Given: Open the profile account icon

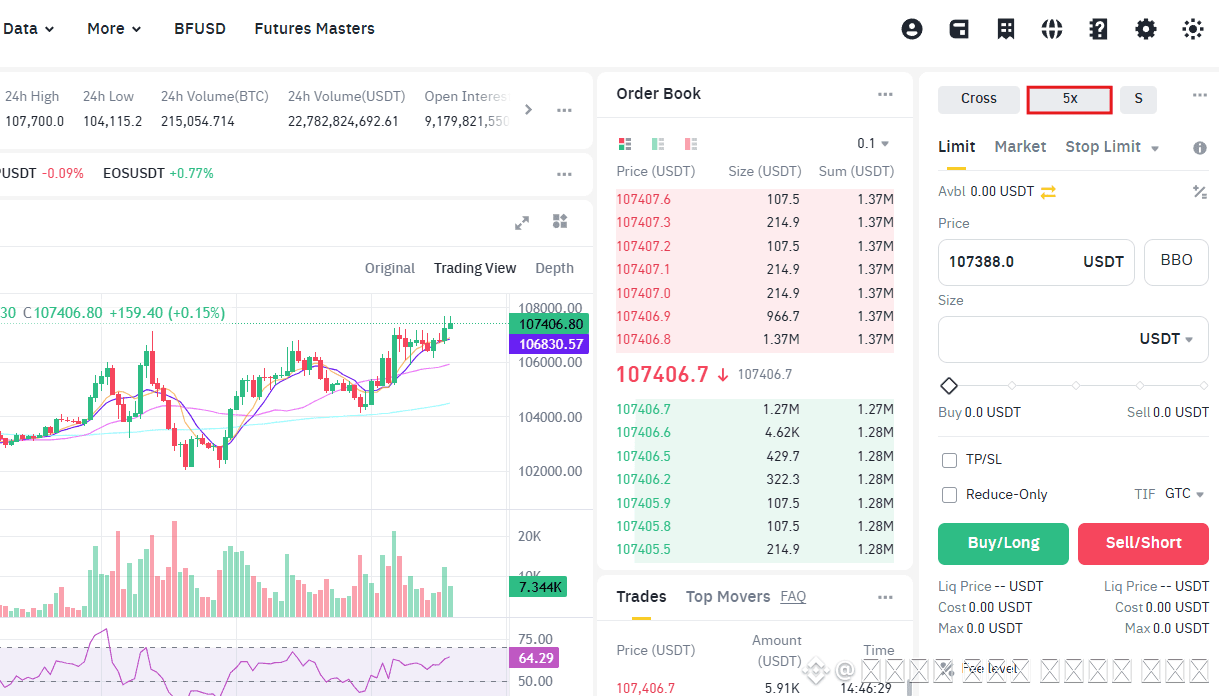Looking at the screenshot, I should pos(912,29).
